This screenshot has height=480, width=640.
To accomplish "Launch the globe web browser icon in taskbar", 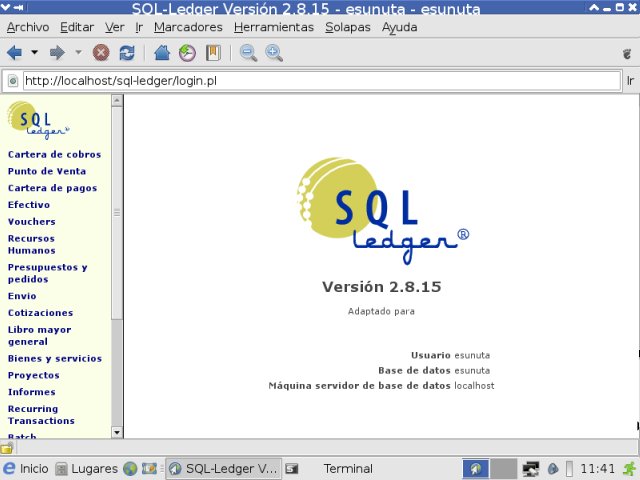I will [130, 469].
